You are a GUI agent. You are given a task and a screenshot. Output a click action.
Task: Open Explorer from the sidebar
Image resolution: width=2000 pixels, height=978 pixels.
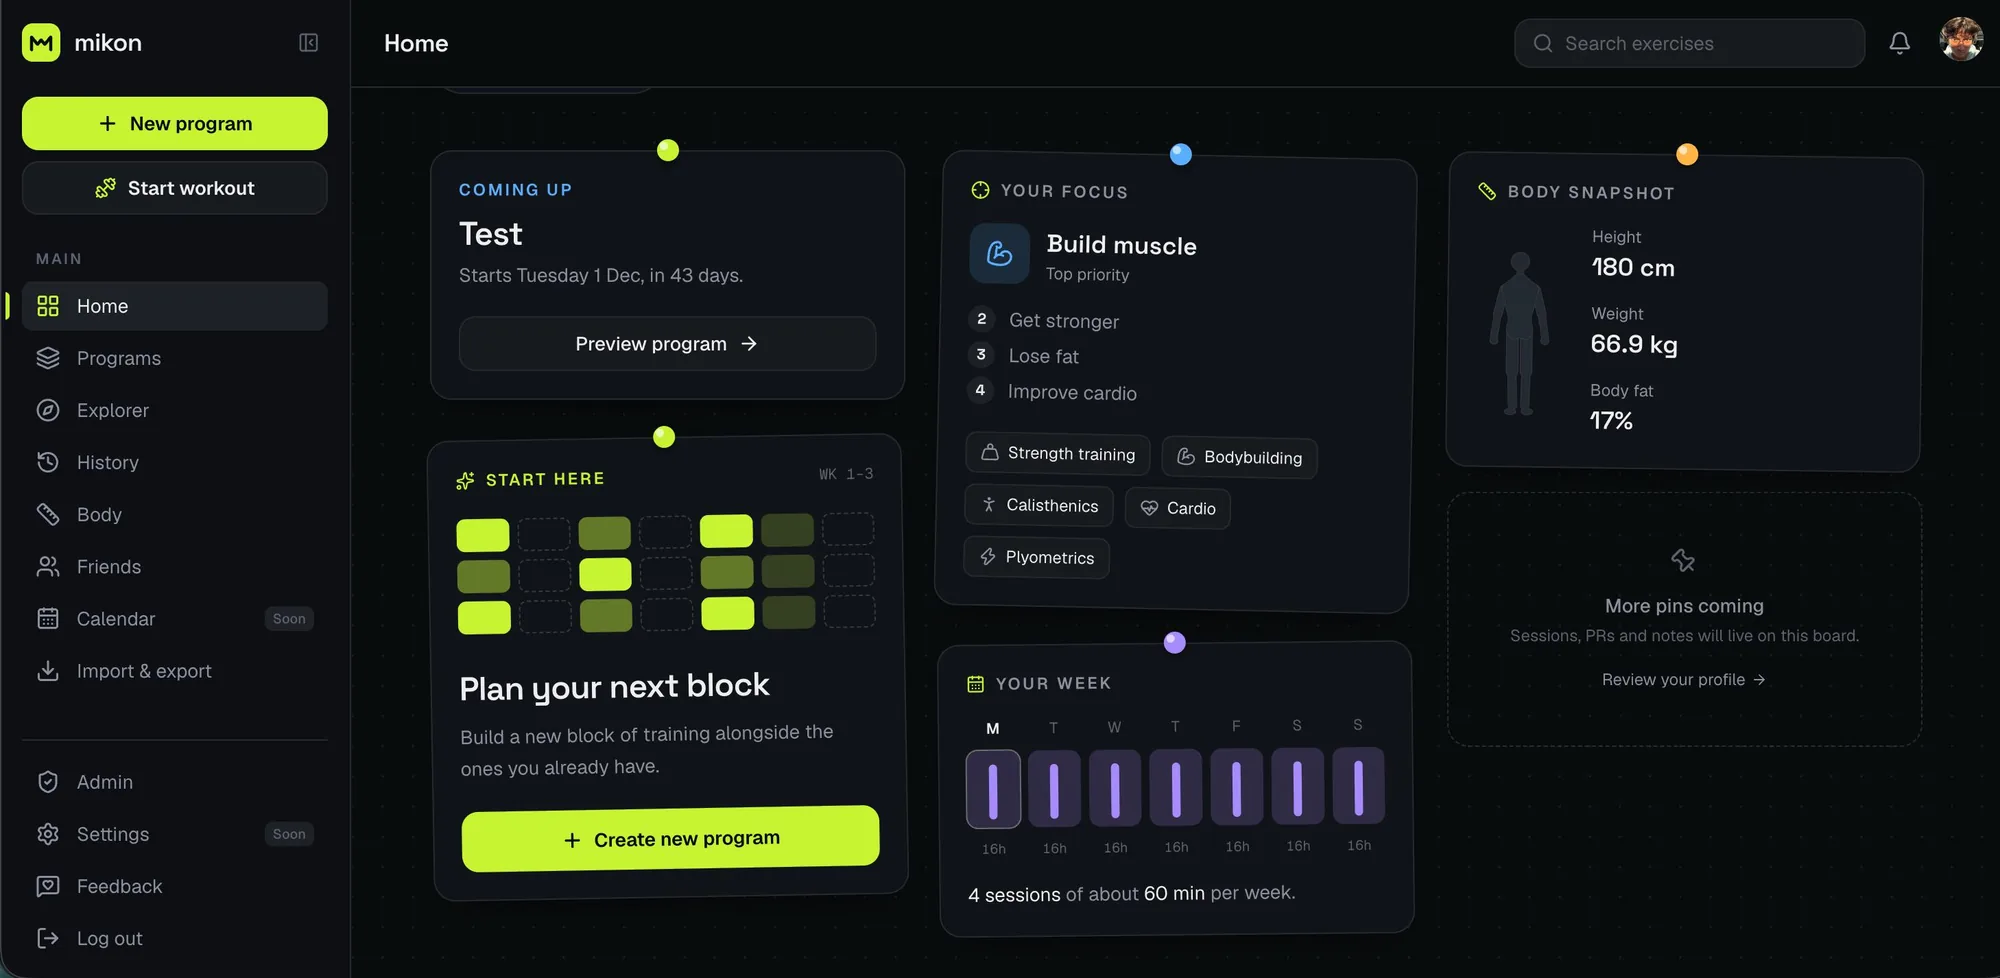click(x=175, y=410)
